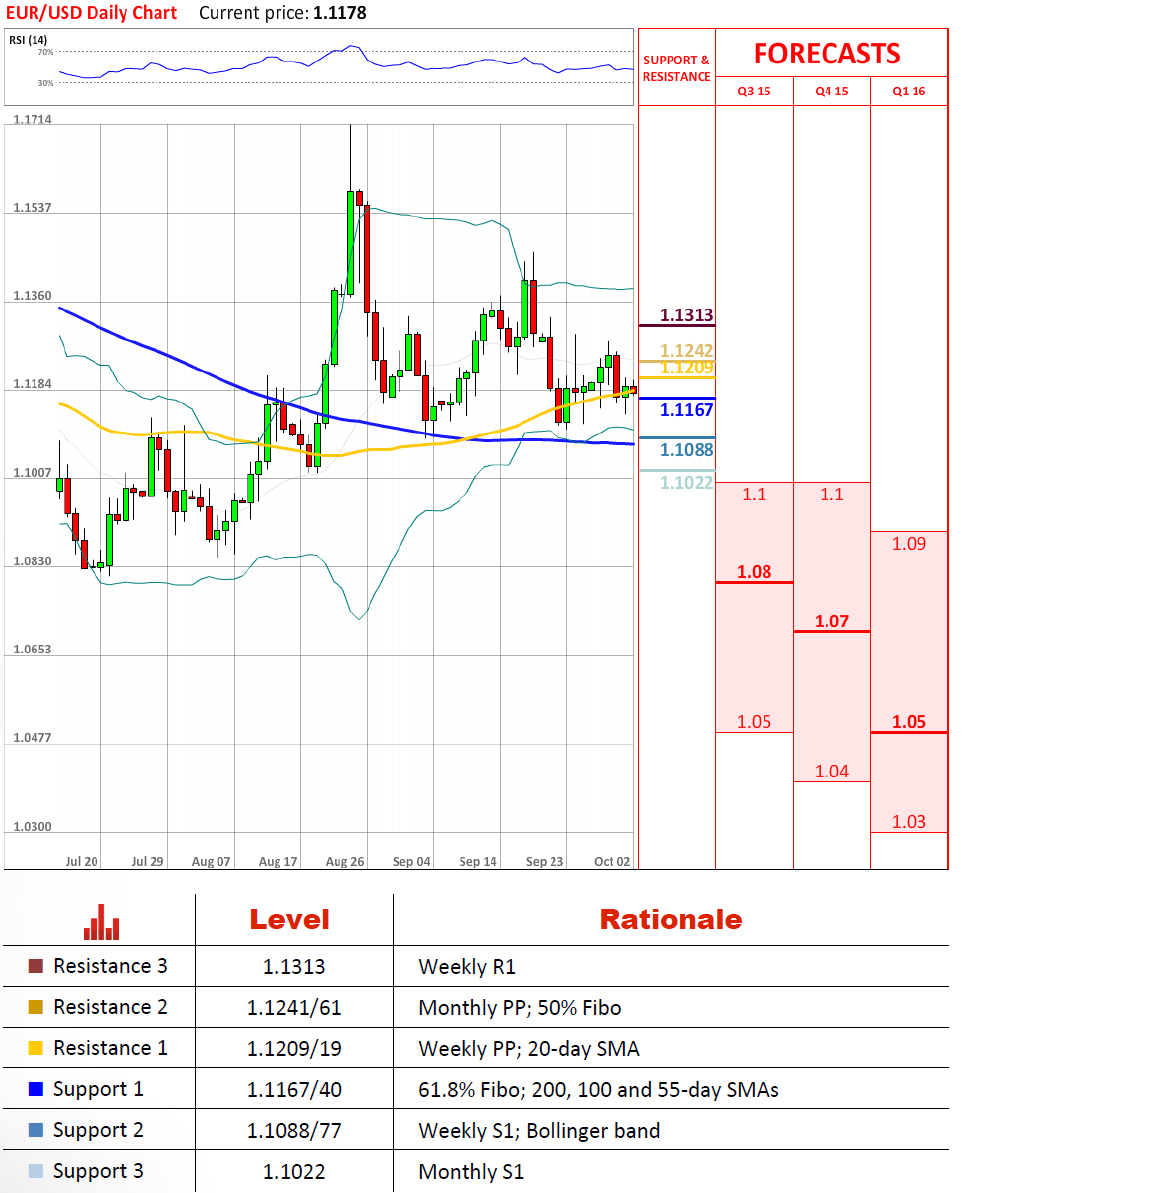Click the 'Support 2' row label
The image size is (1152, 1193).
[98, 1131]
